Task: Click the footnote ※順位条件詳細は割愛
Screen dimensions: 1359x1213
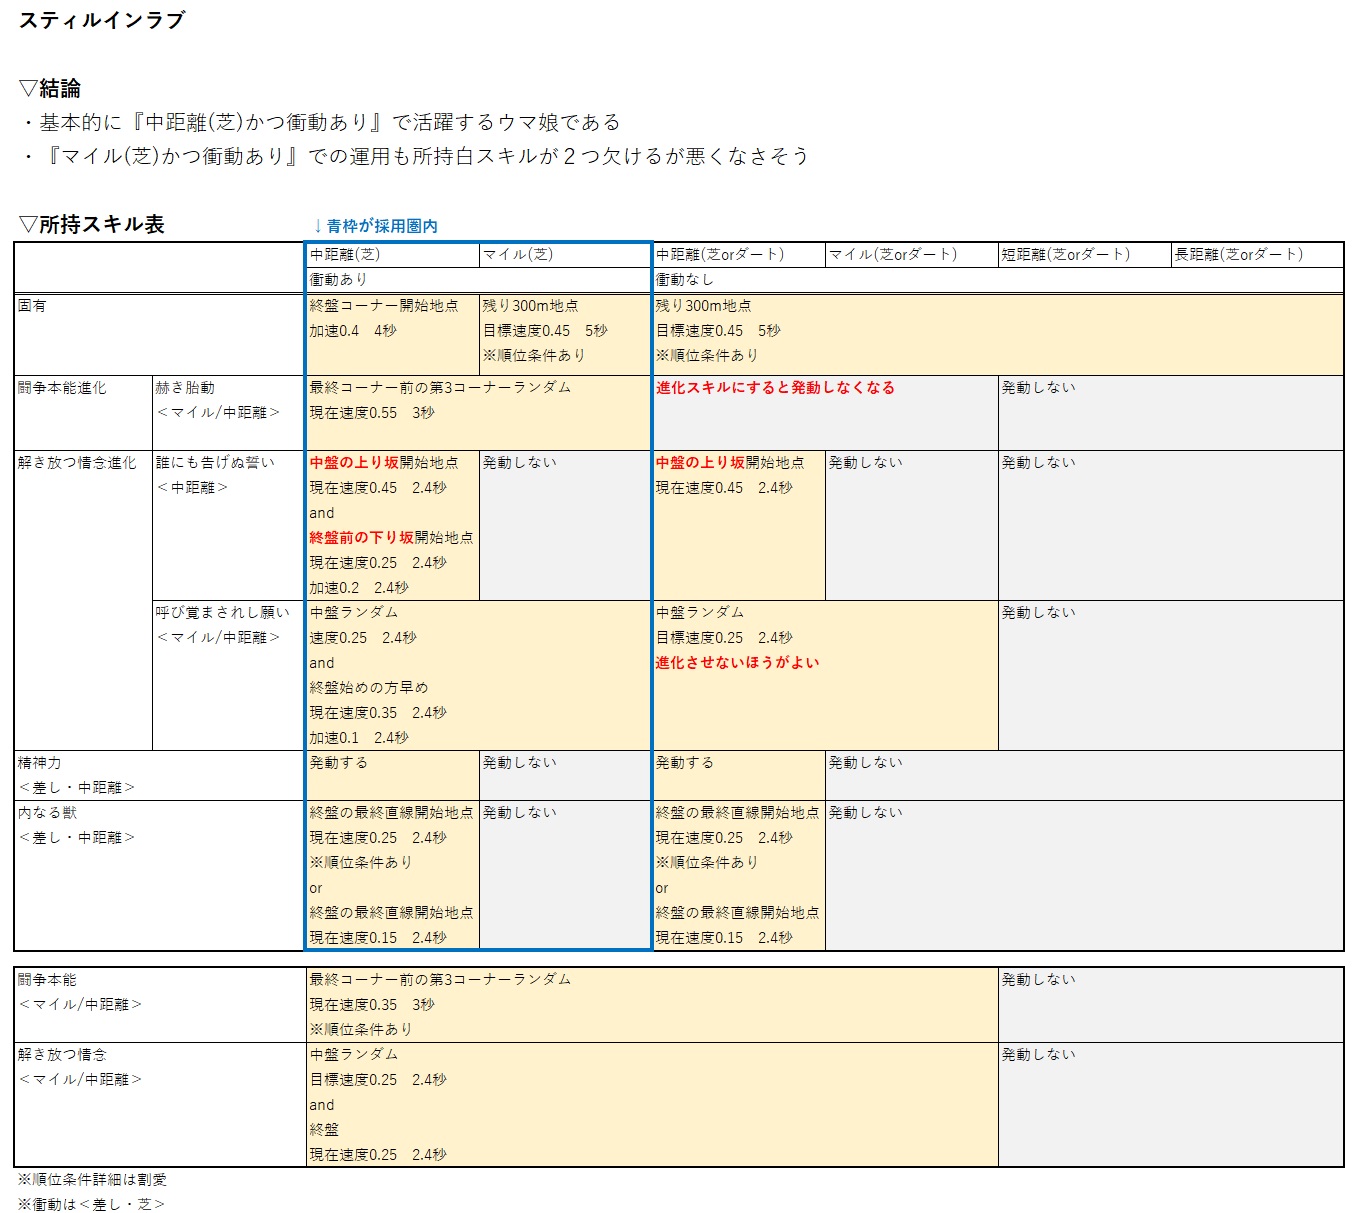Action: tap(92, 1179)
